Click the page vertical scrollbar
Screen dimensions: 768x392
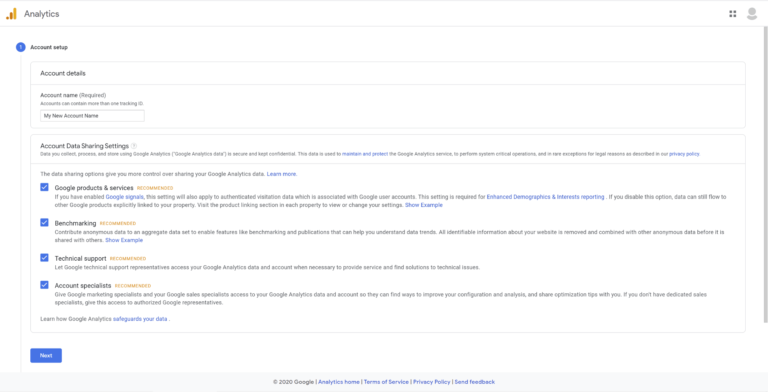click(x=766, y=174)
